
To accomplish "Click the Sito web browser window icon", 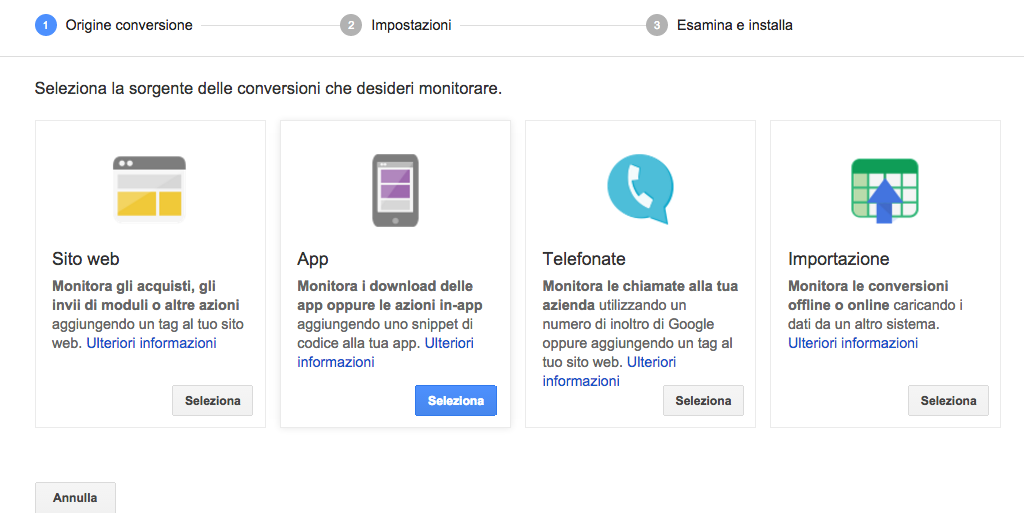I will pyautogui.click(x=150, y=189).
